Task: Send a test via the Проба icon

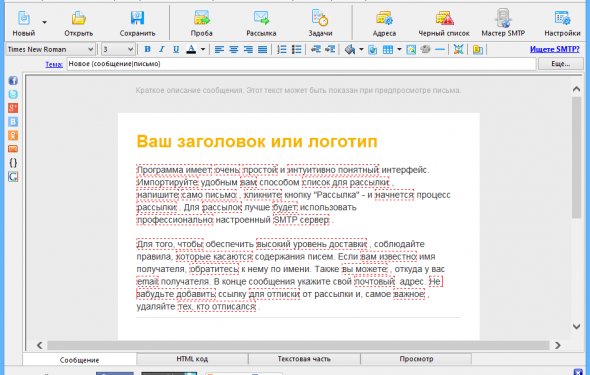Action: (x=202, y=18)
